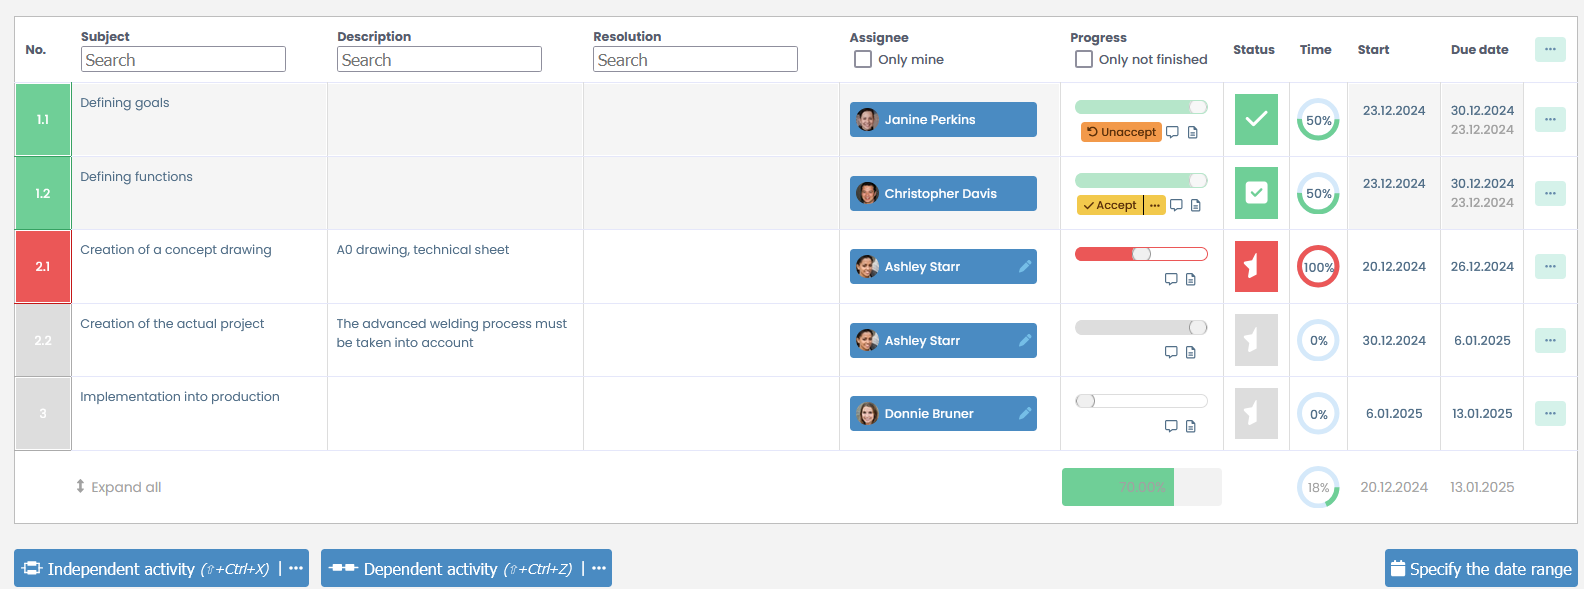Open comment icon in Implementation into production row
This screenshot has width=1584, height=589.
[1171, 426]
